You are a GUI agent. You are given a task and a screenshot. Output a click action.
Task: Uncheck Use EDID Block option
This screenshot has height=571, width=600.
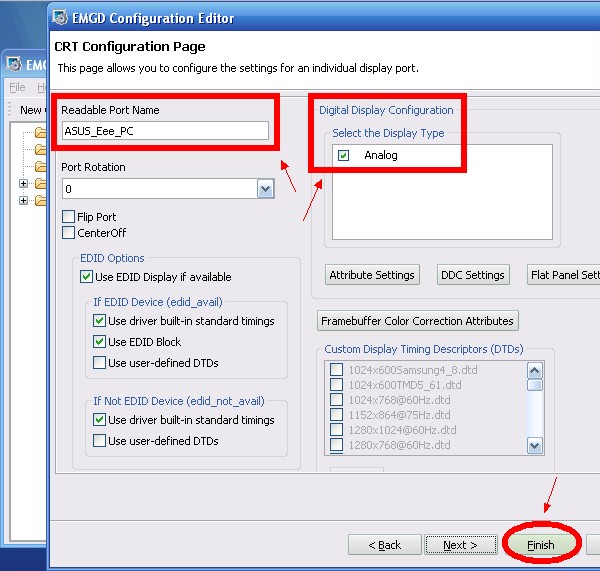[100, 342]
